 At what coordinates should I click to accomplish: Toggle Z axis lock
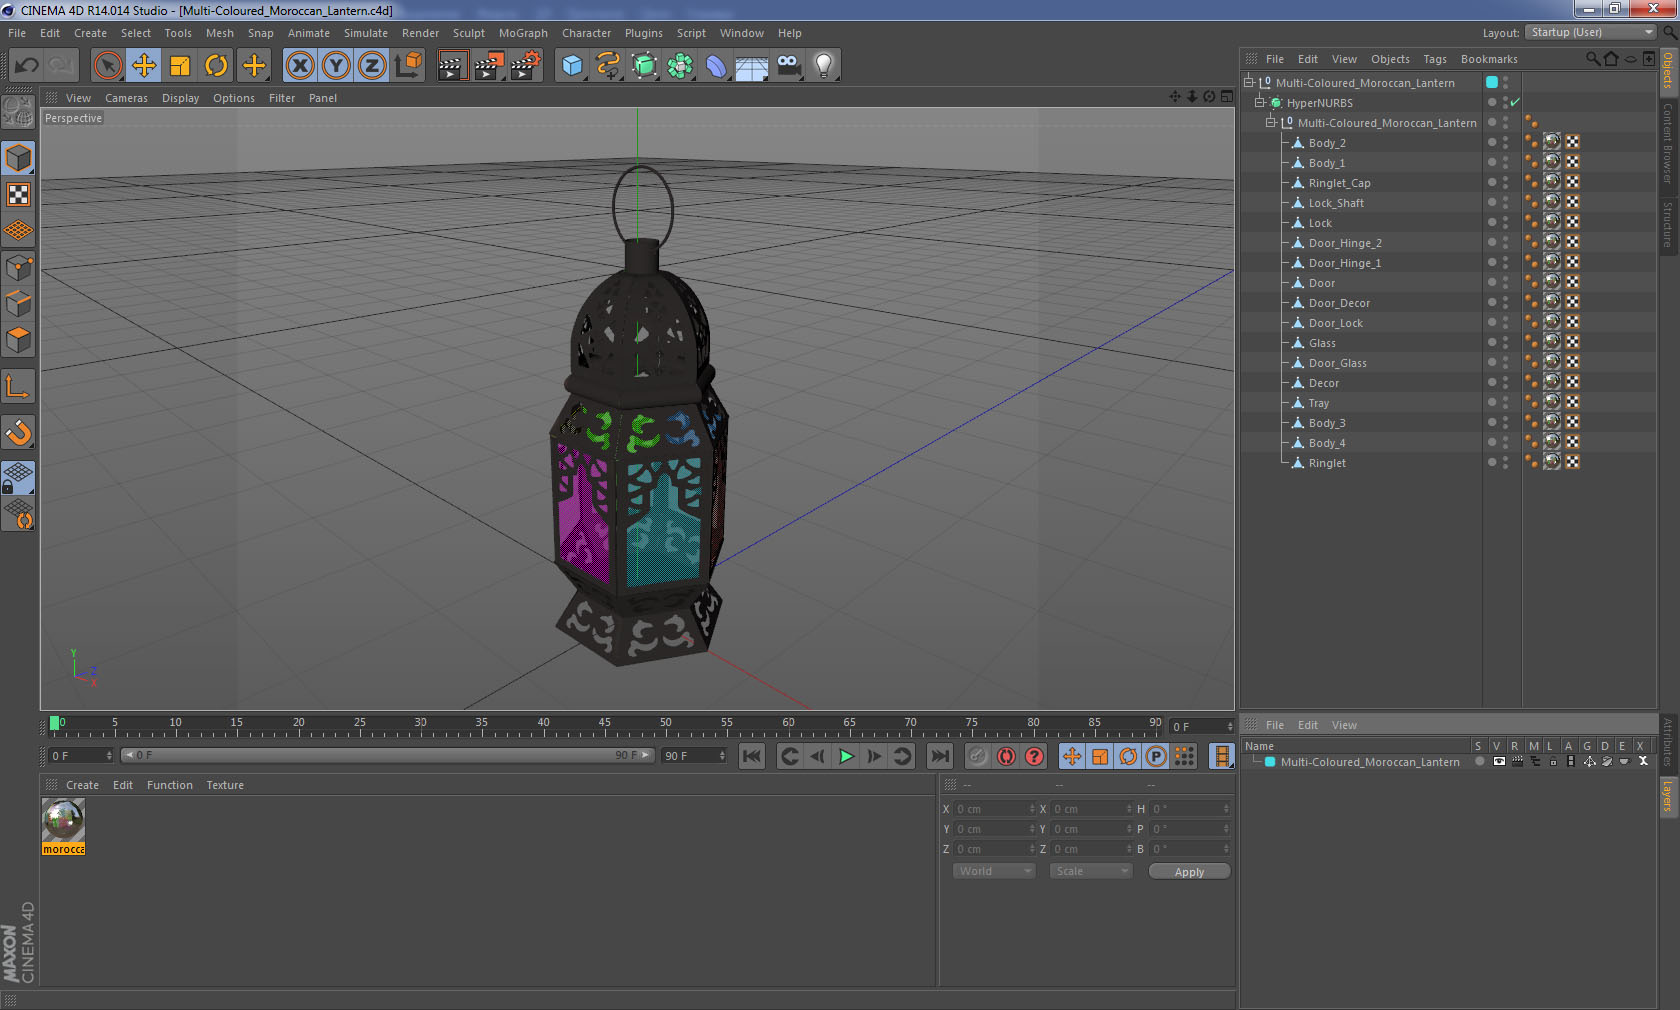[x=372, y=66]
